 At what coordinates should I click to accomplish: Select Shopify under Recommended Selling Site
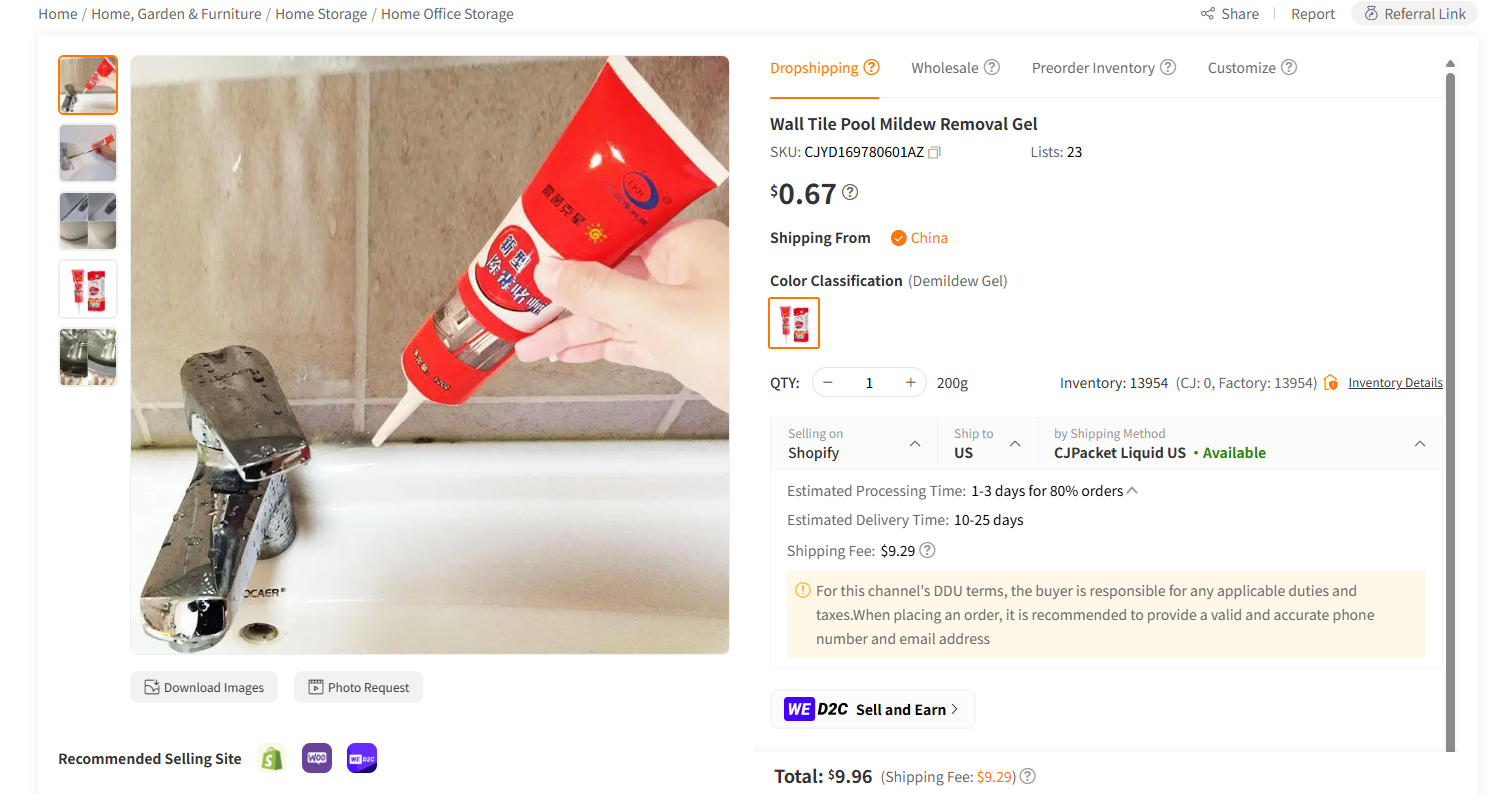(271, 758)
